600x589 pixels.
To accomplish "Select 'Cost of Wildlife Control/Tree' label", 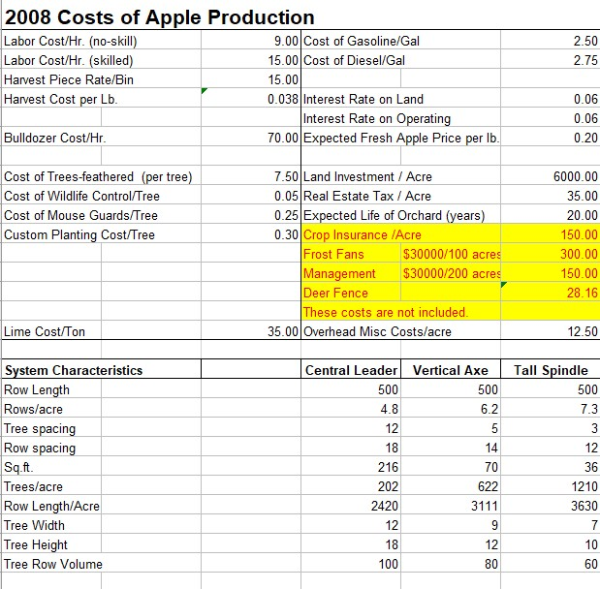I will pos(82,196).
